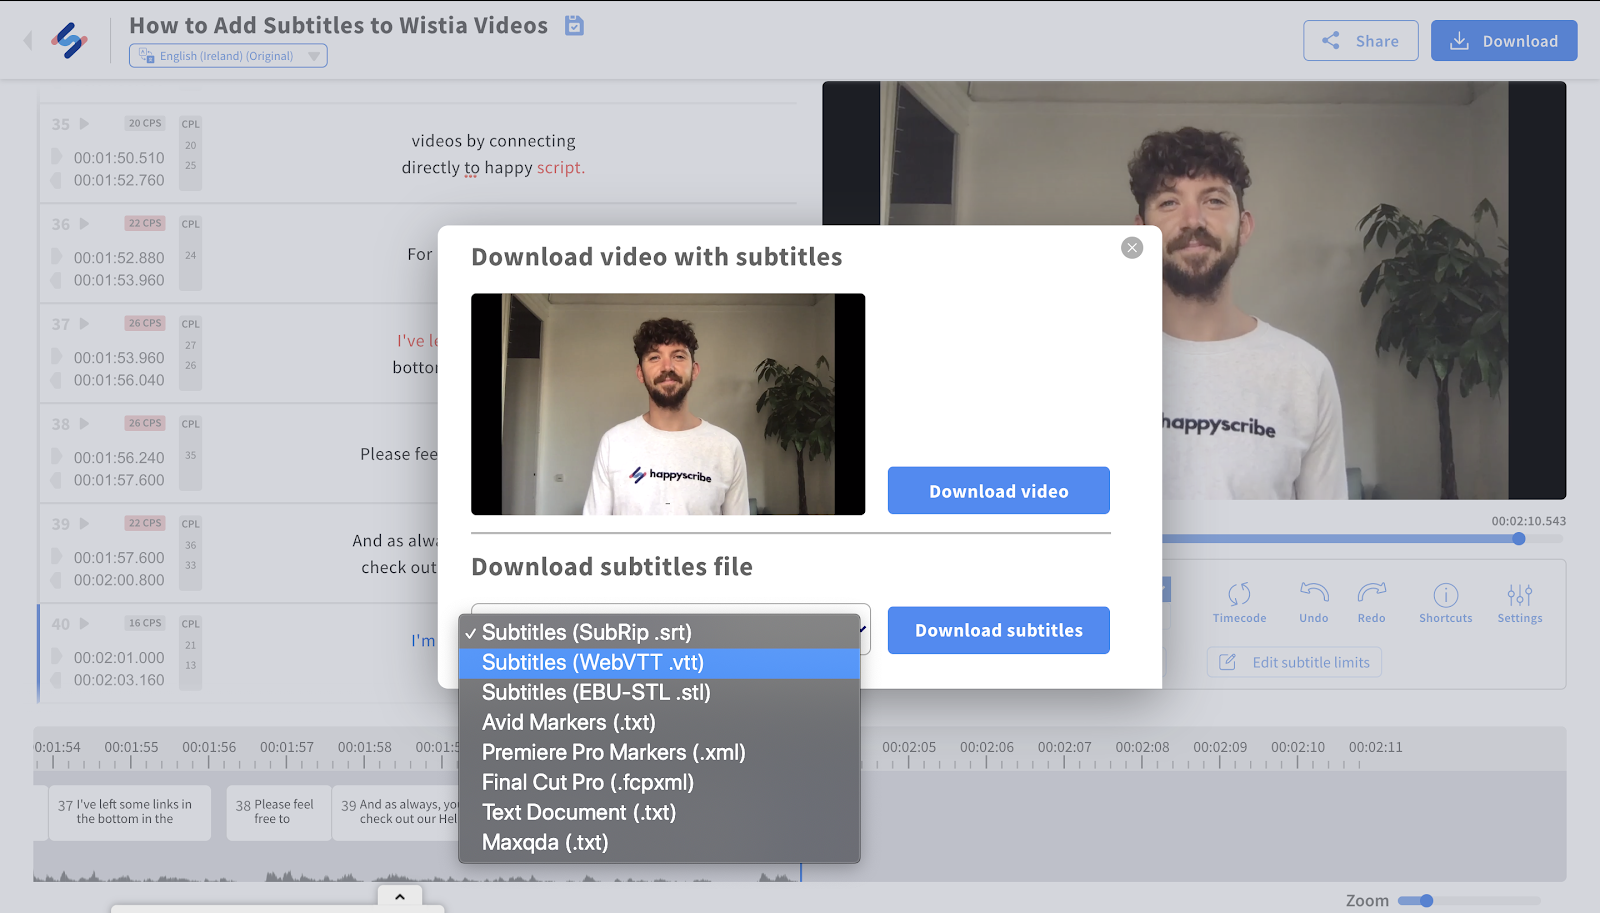Click the Timecode icon
This screenshot has width=1600, height=913.
1239,603
